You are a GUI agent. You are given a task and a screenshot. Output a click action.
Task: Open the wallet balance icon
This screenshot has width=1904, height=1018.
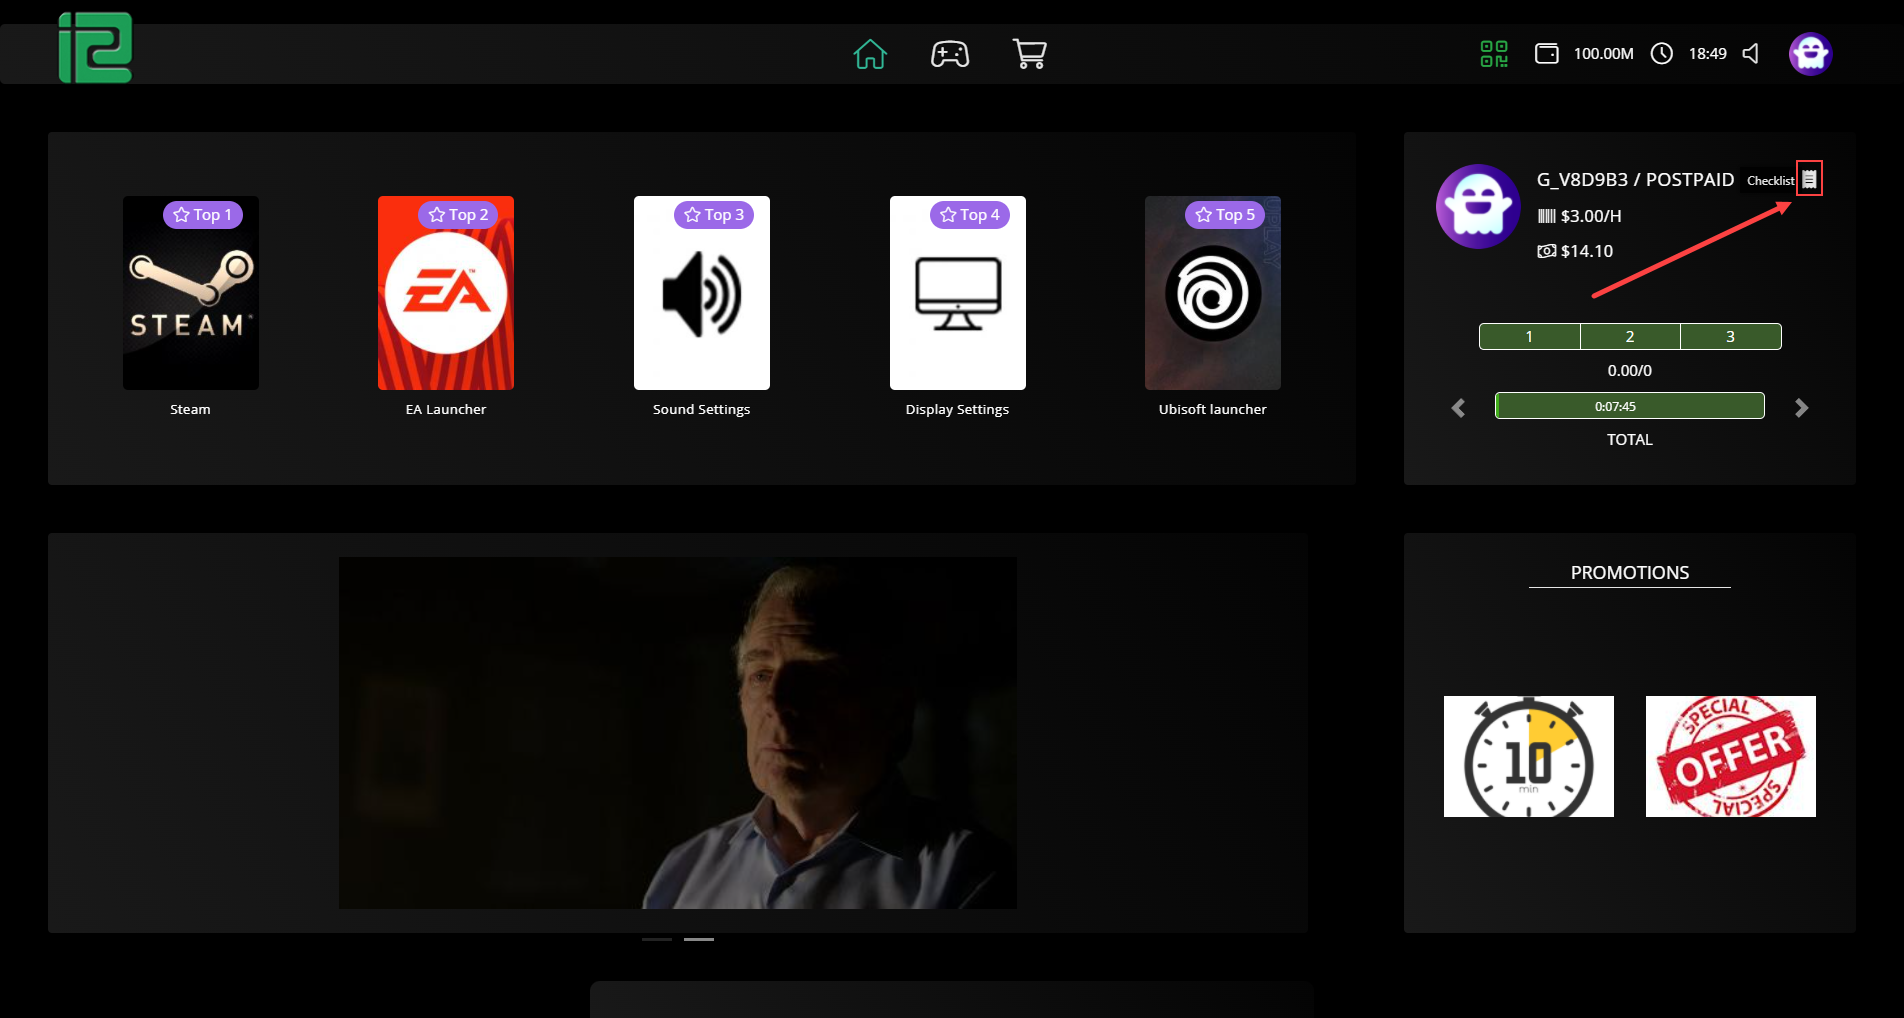click(1546, 54)
